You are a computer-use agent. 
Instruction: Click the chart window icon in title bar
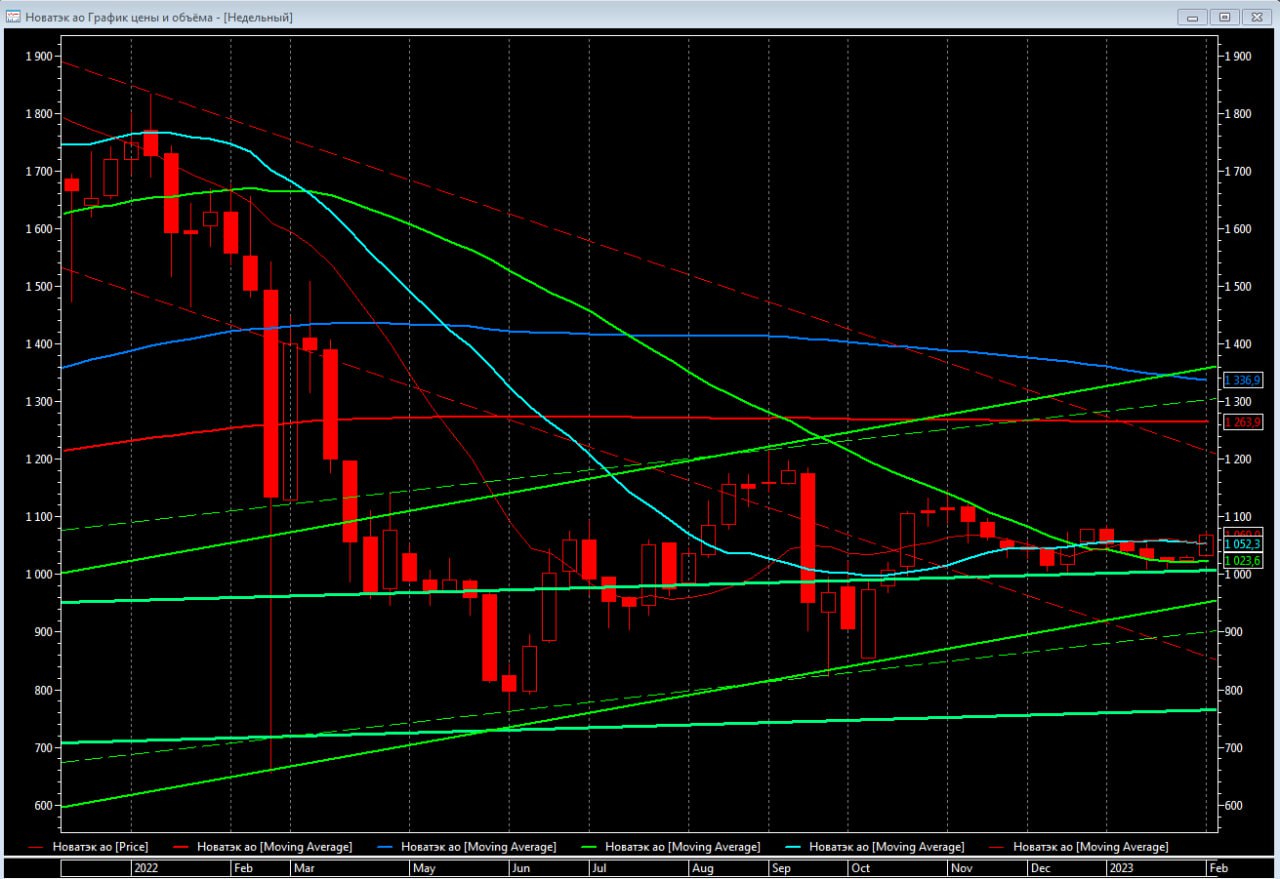(13, 17)
